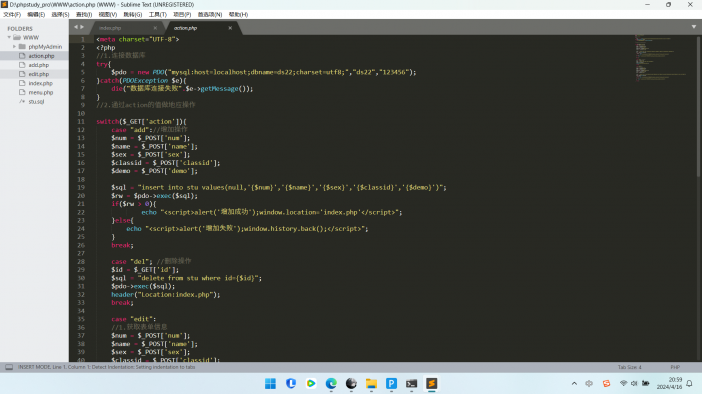
Task: Open the 文件(F) menu
Action: (x=12, y=14)
